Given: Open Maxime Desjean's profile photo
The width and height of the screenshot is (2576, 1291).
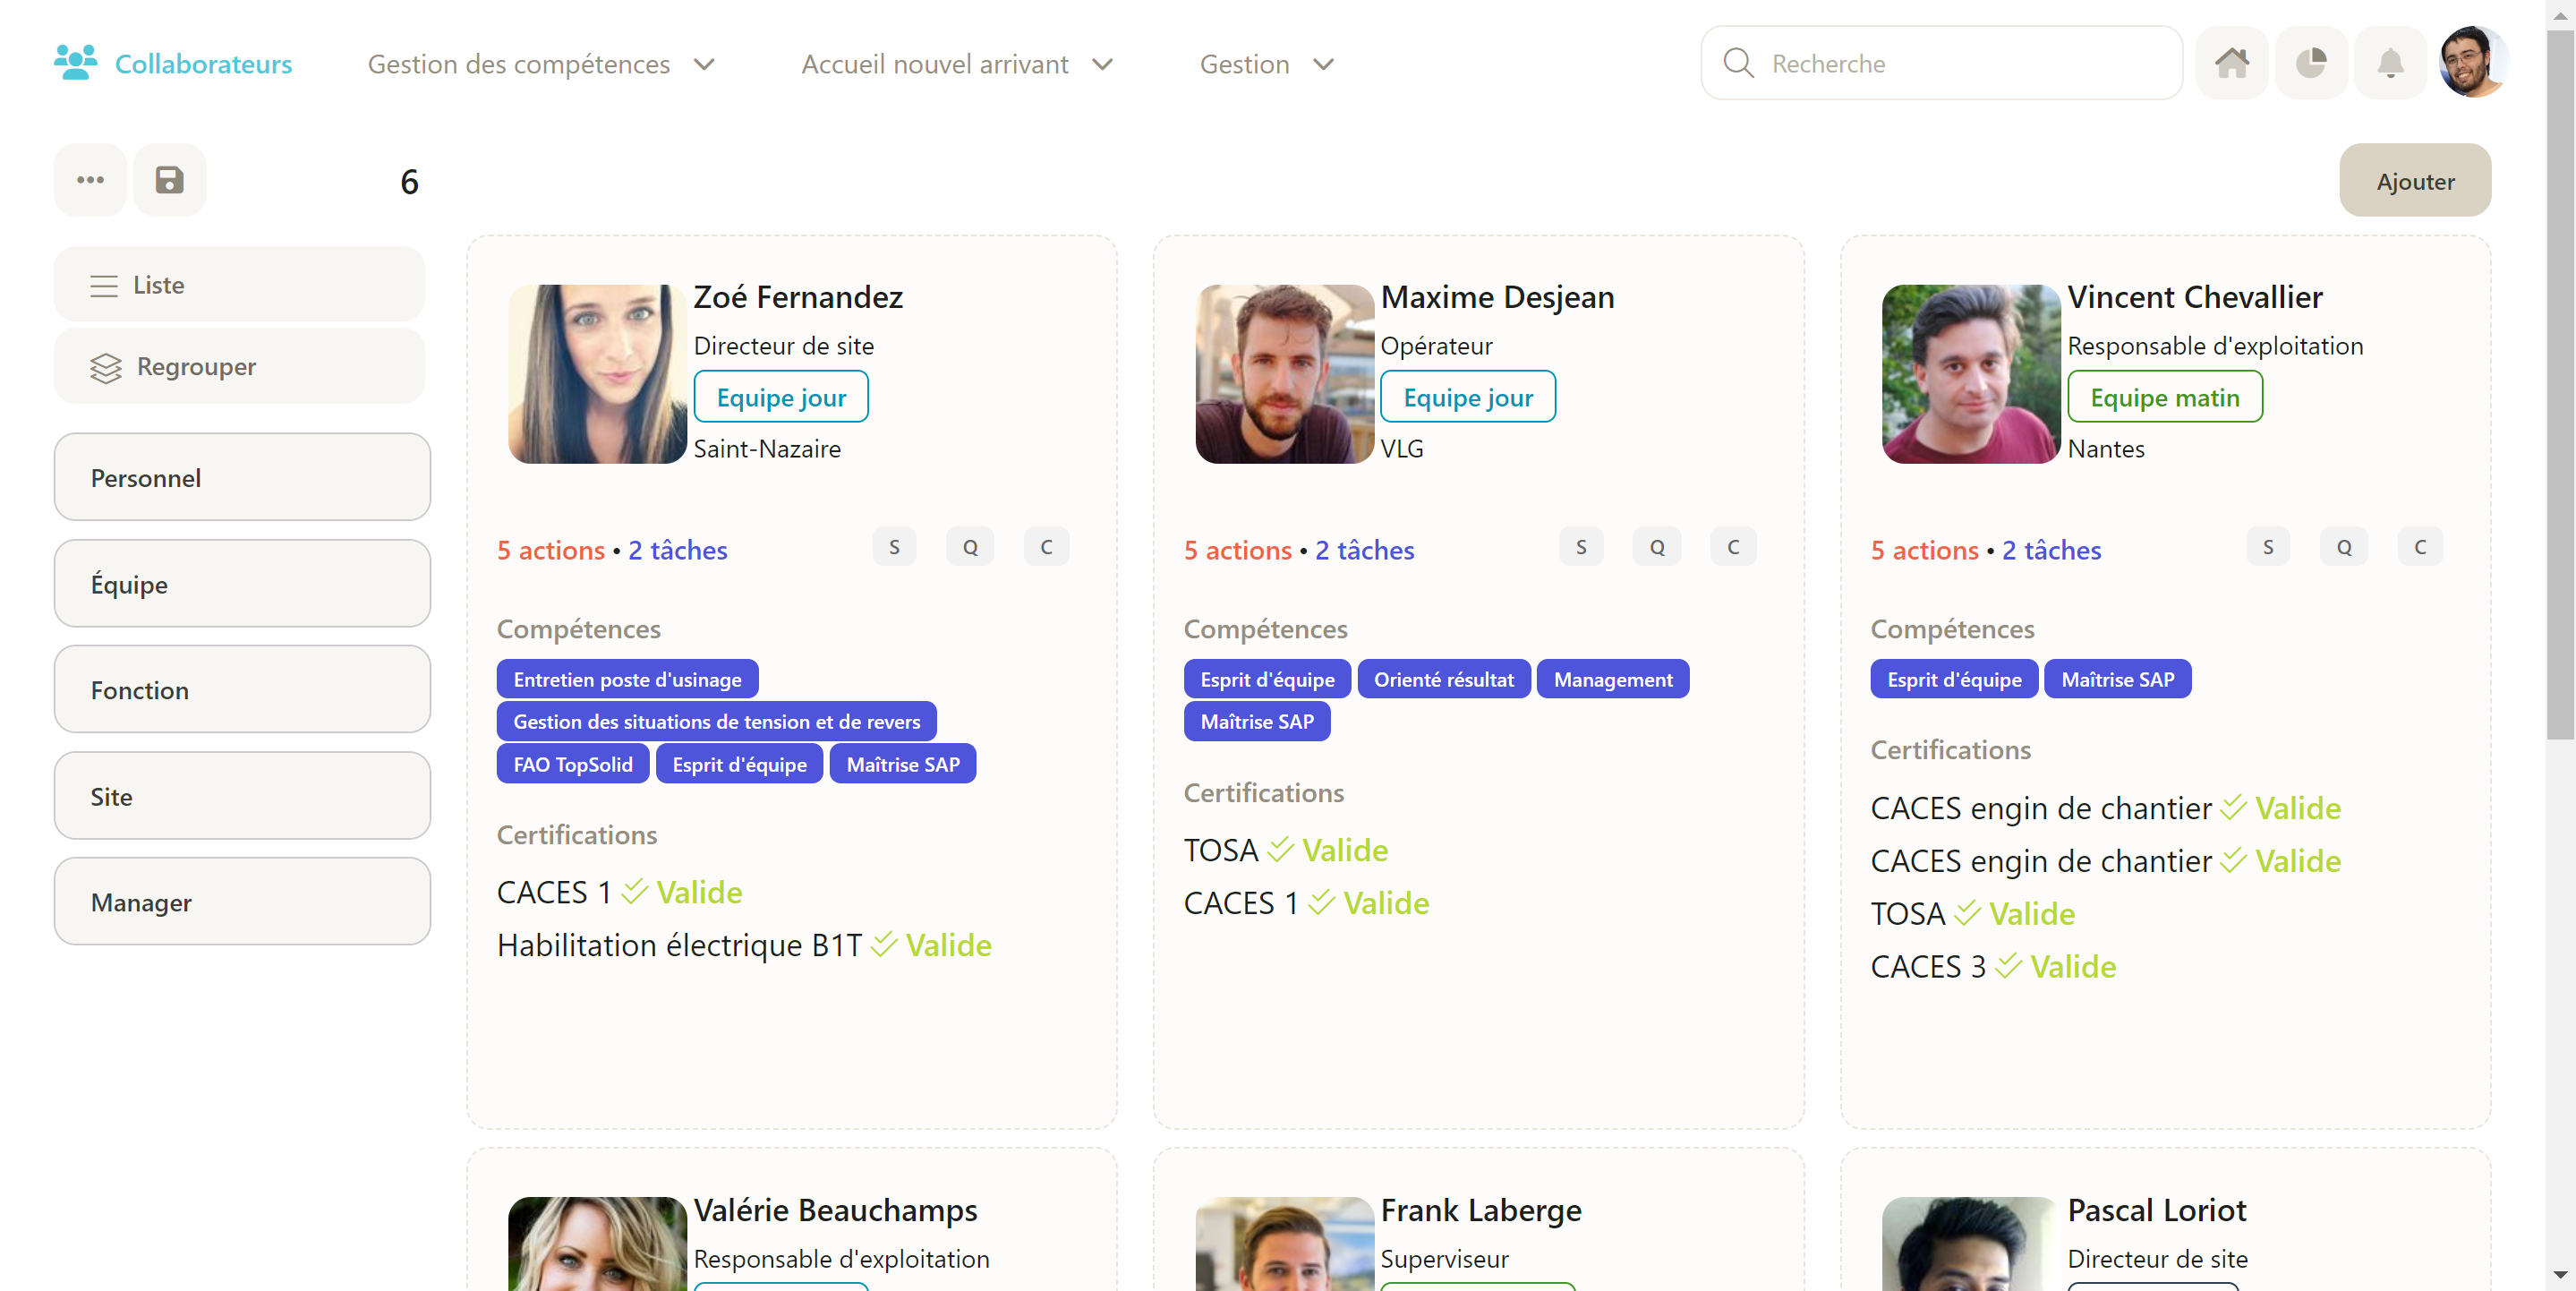Looking at the screenshot, I should [x=1284, y=373].
